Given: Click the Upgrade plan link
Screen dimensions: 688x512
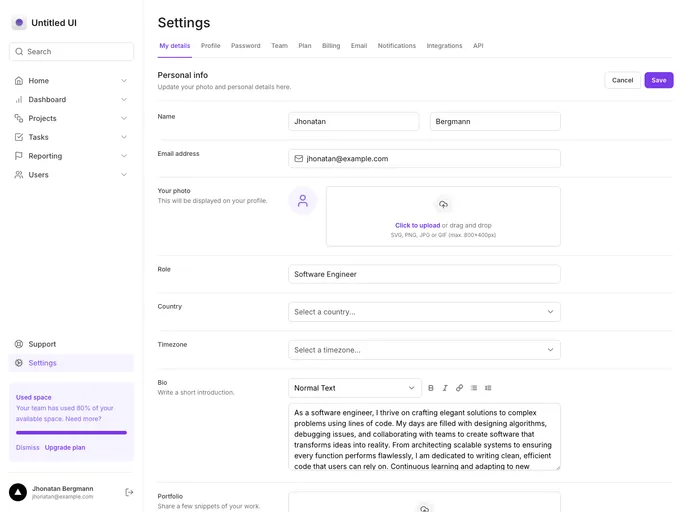Looking at the screenshot, I should pyautogui.click(x=65, y=448).
